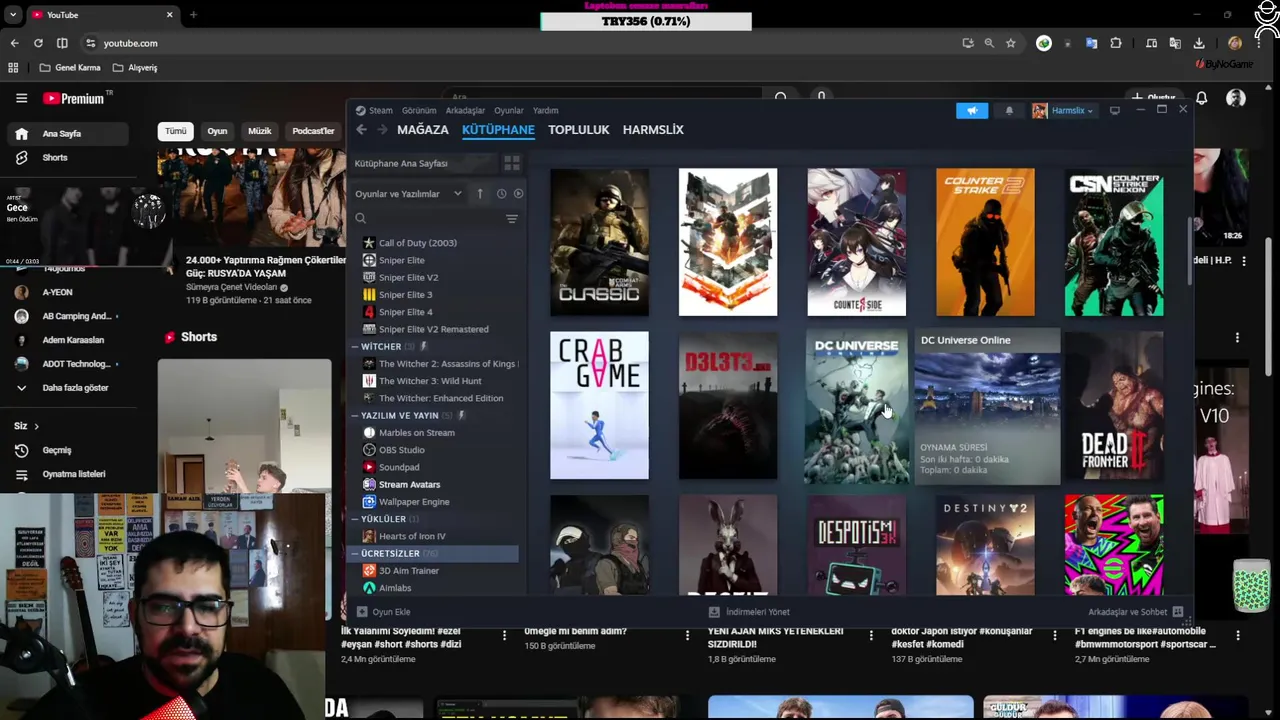This screenshot has width=1280, height=720.
Task: Switch library to collections grid view
Action: 512,163
